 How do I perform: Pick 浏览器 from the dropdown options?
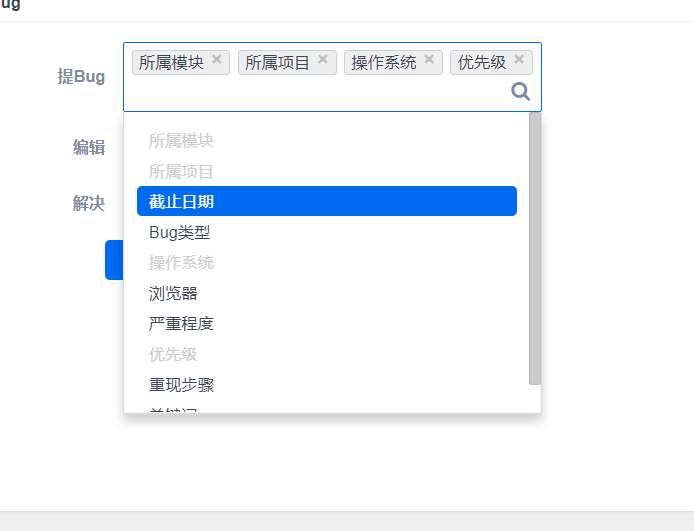tap(174, 293)
